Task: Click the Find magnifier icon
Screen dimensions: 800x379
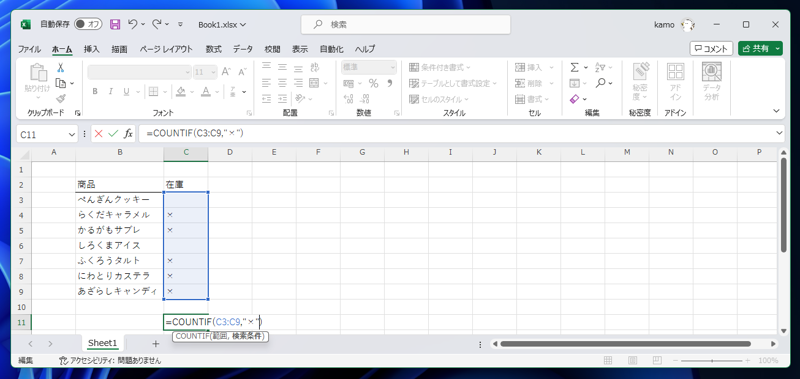Action: (x=601, y=83)
